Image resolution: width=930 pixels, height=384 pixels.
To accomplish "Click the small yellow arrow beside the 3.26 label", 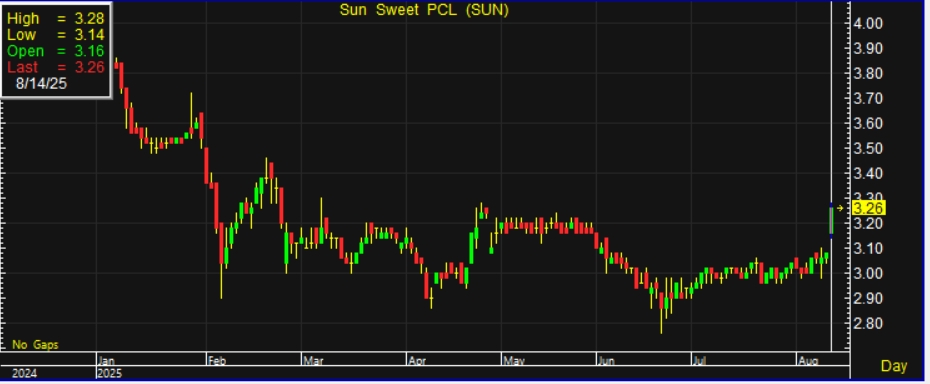I will click(840, 208).
